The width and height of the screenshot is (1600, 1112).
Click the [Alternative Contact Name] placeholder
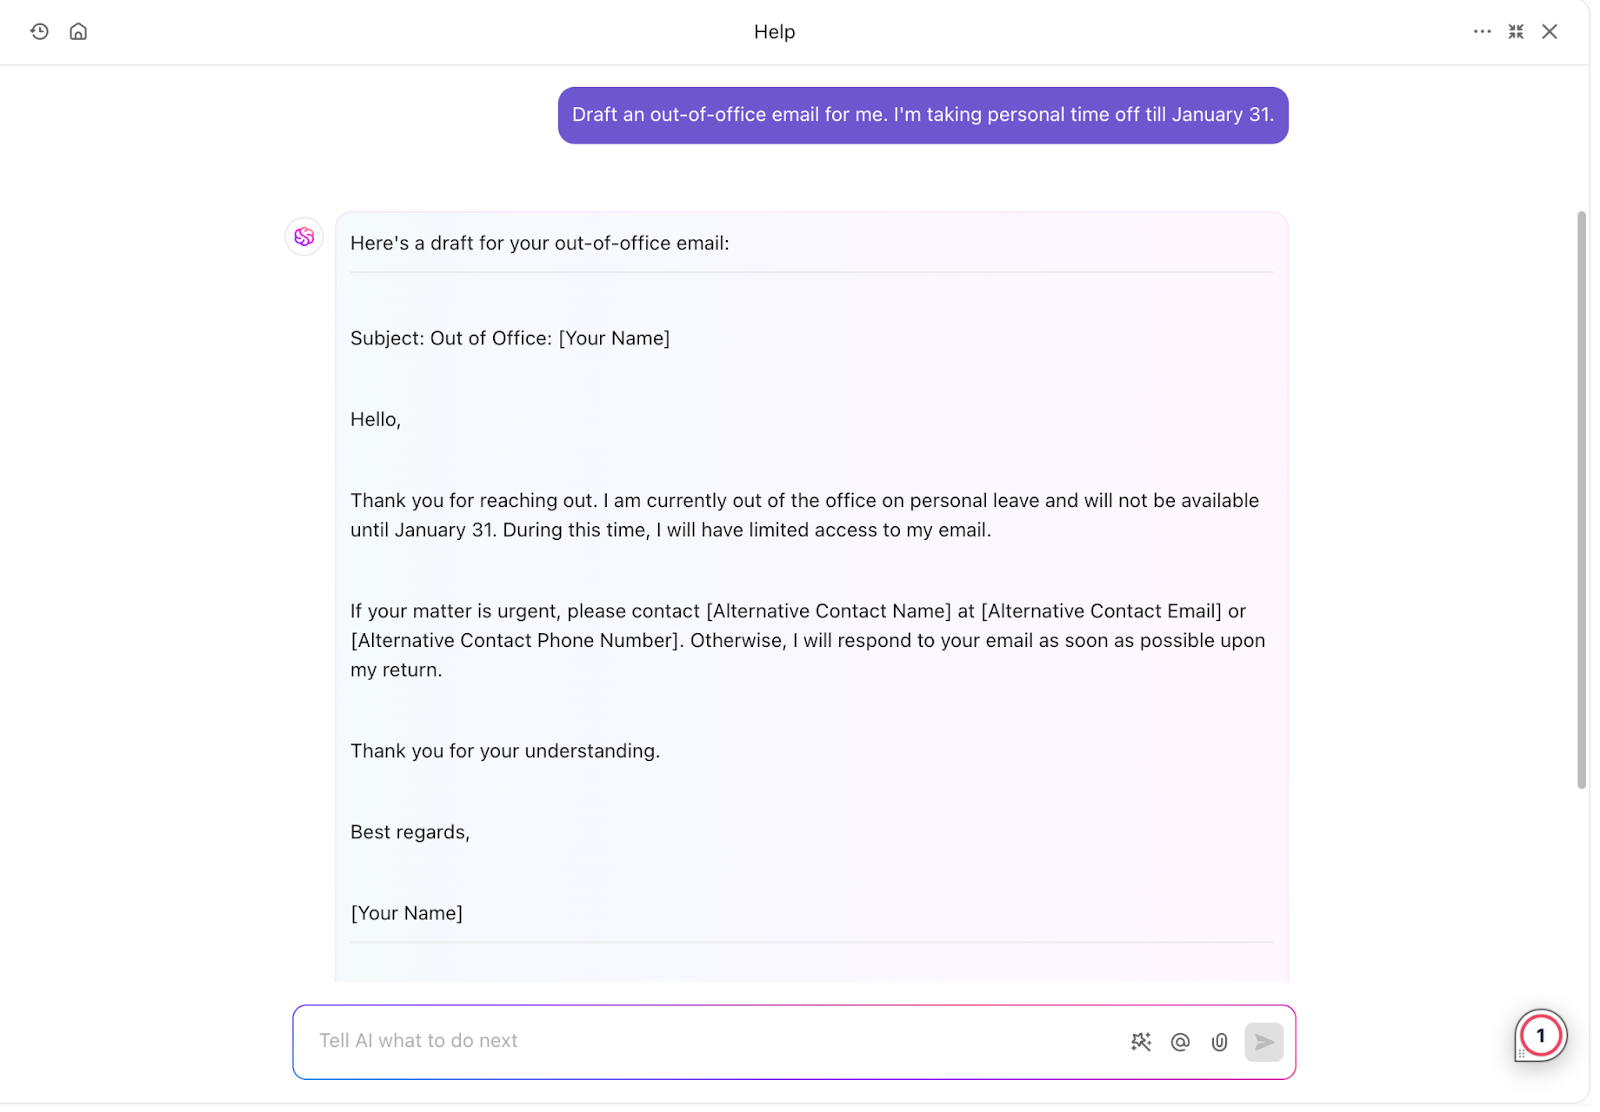829,611
